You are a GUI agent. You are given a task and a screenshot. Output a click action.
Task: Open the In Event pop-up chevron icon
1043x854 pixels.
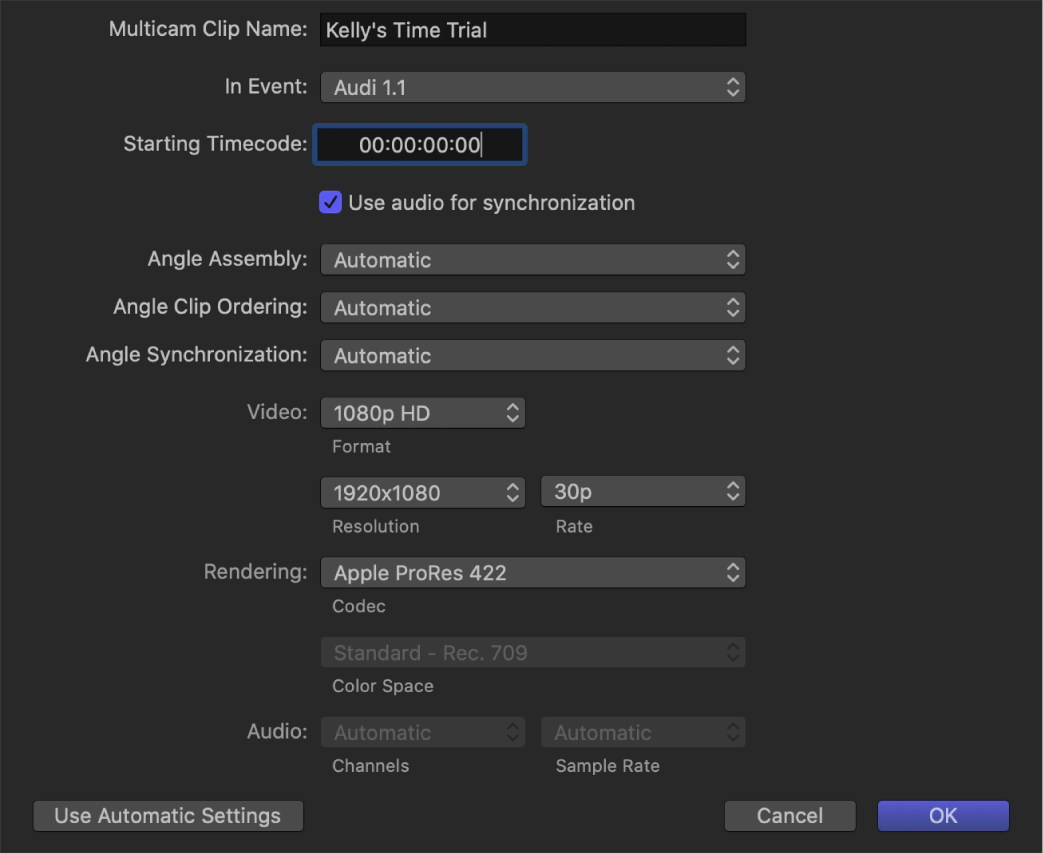point(733,87)
